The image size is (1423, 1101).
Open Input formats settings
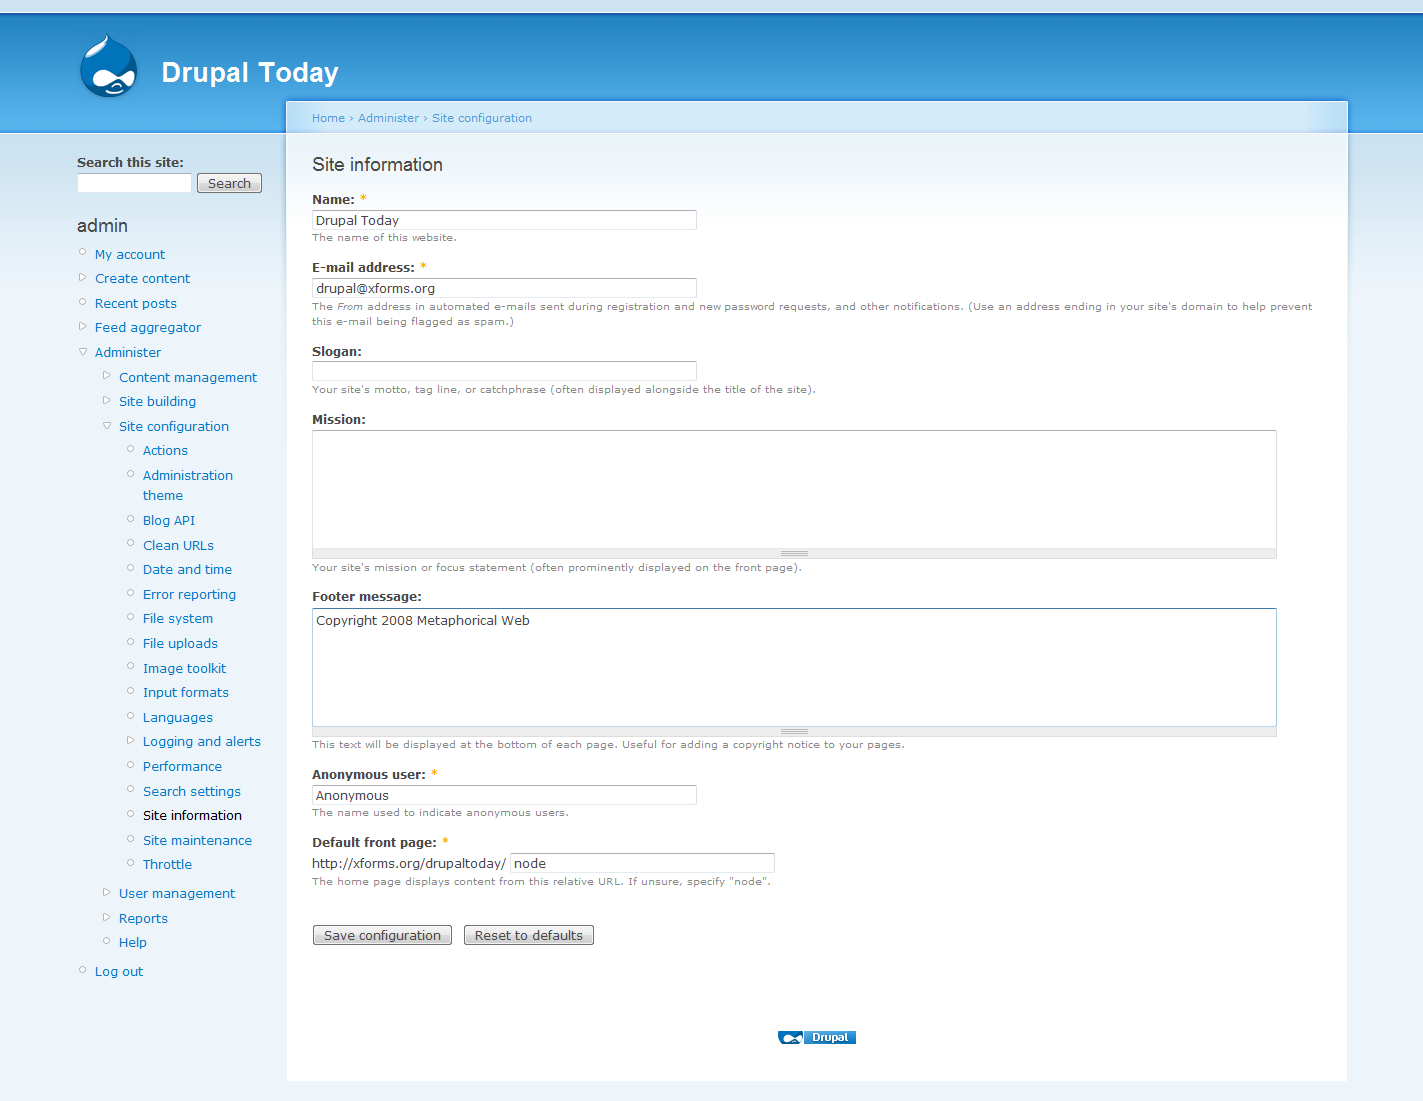coord(186,692)
